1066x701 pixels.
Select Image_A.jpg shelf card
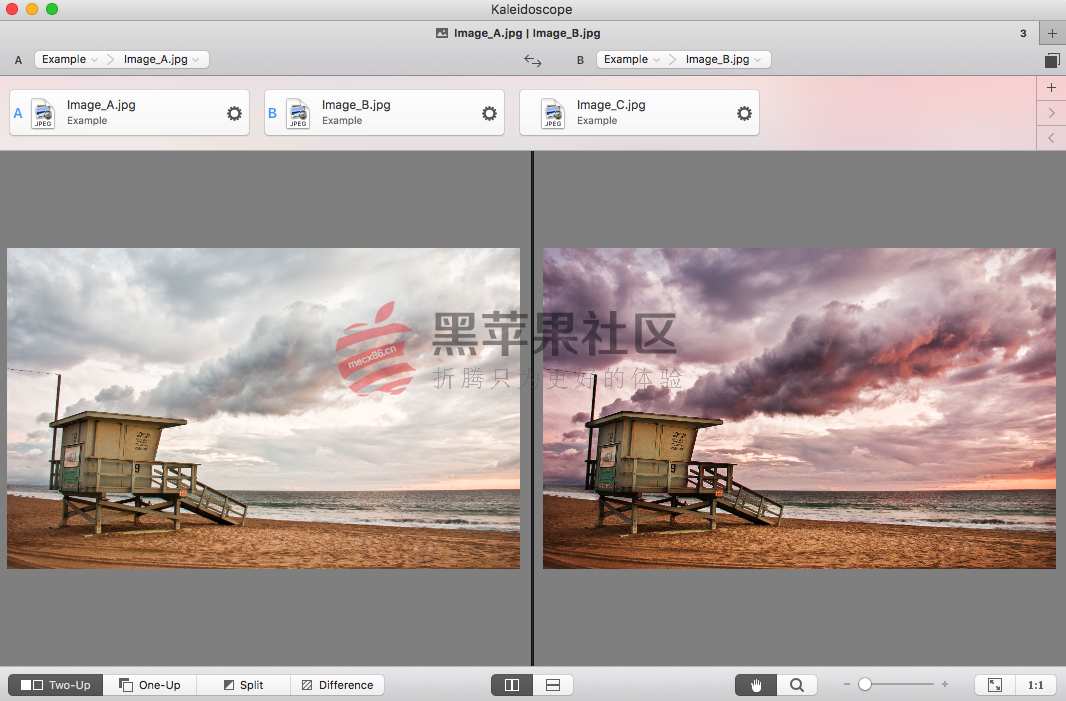click(x=129, y=113)
